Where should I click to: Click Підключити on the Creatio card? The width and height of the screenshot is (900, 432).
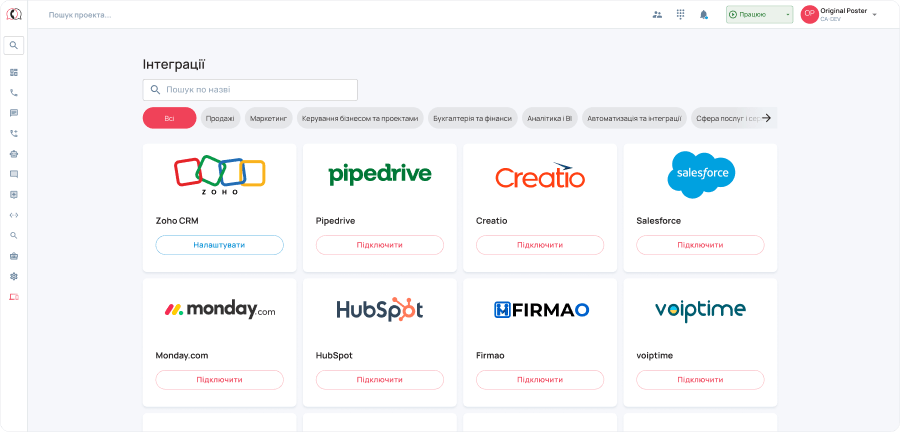(540, 245)
